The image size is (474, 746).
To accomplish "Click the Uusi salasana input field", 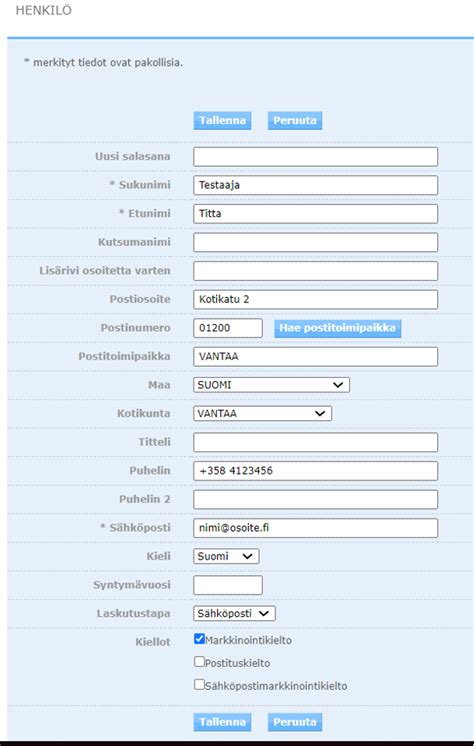I will pos(316,157).
